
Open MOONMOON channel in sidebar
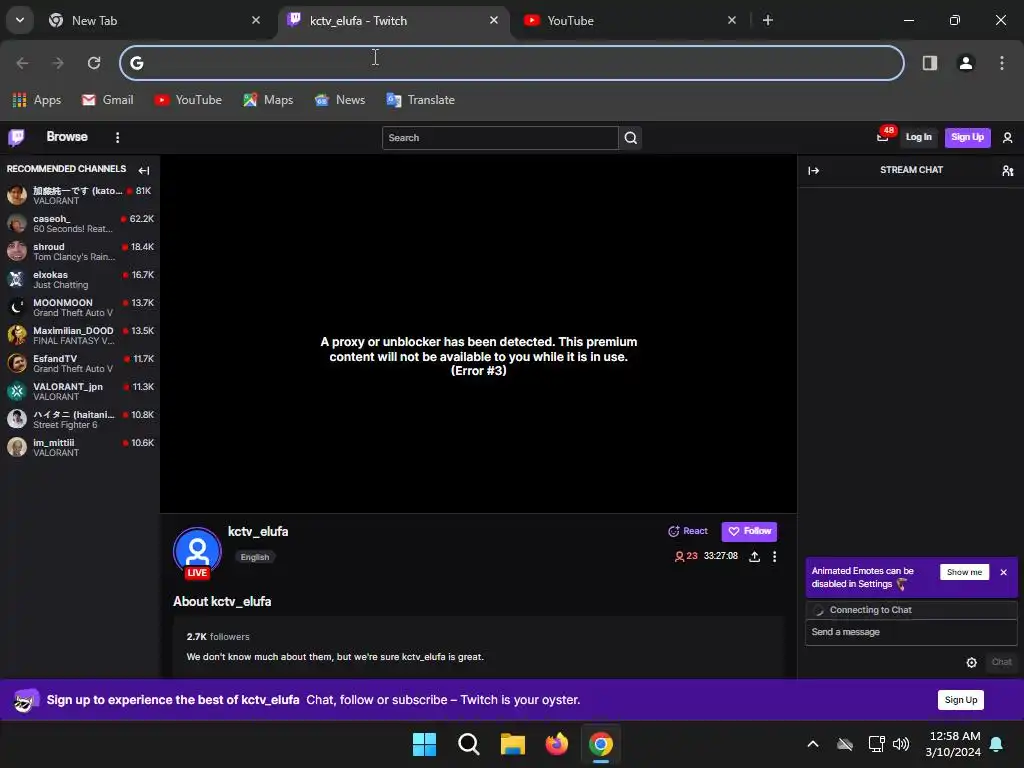pyautogui.click(x=80, y=308)
